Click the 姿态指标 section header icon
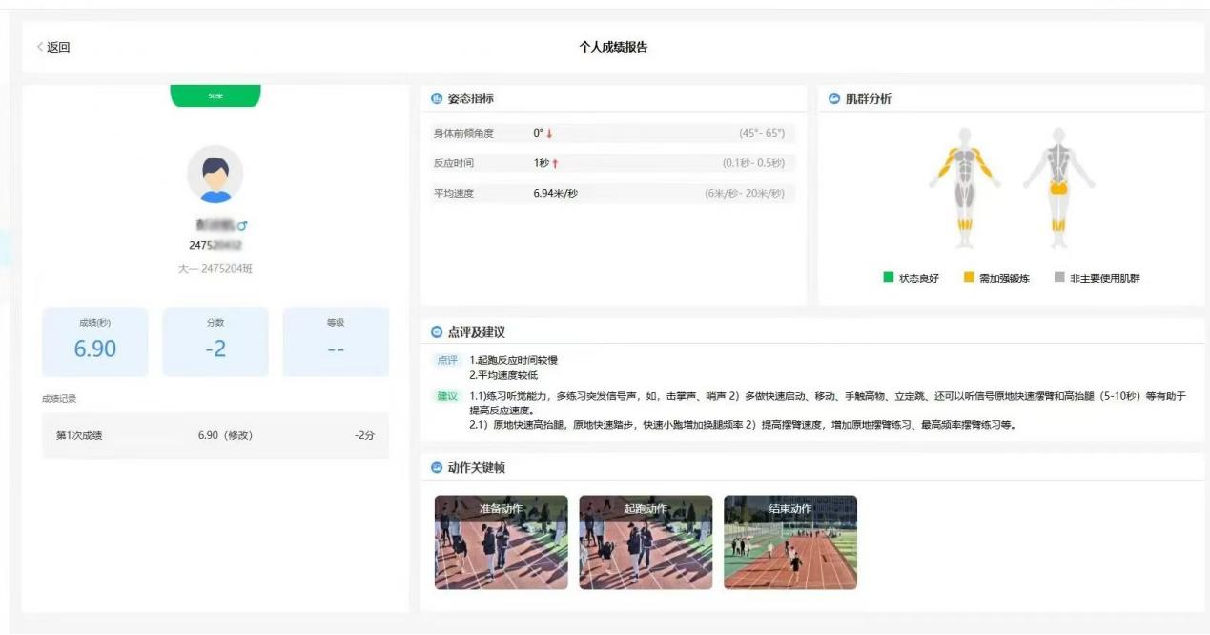The width and height of the screenshot is (1210, 635). [x=436, y=98]
